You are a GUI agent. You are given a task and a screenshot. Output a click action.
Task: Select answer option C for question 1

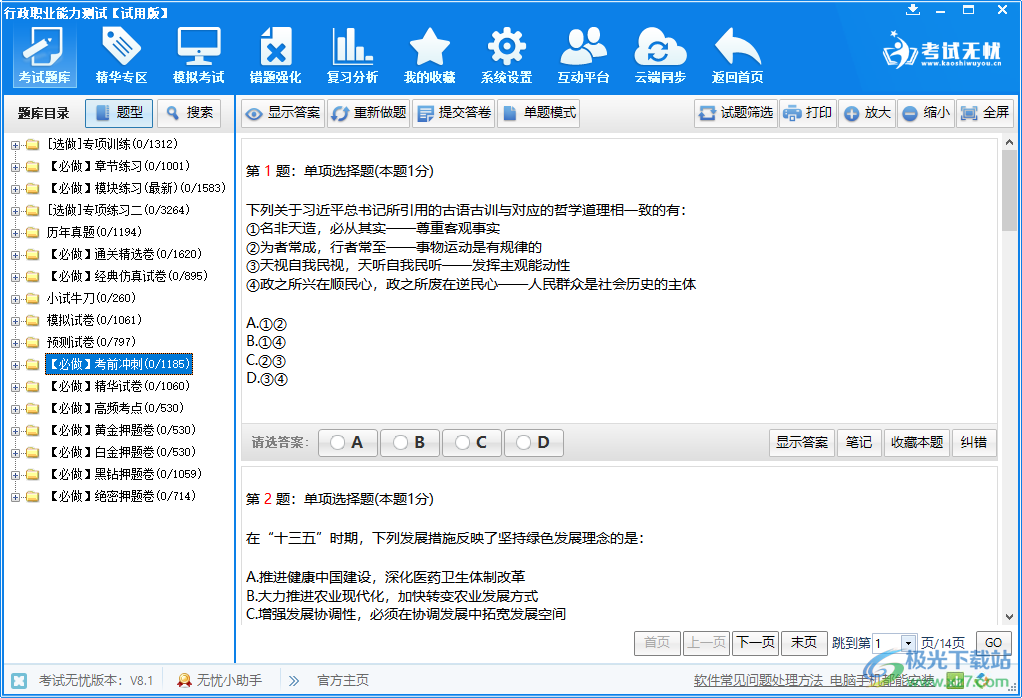tap(471, 442)
